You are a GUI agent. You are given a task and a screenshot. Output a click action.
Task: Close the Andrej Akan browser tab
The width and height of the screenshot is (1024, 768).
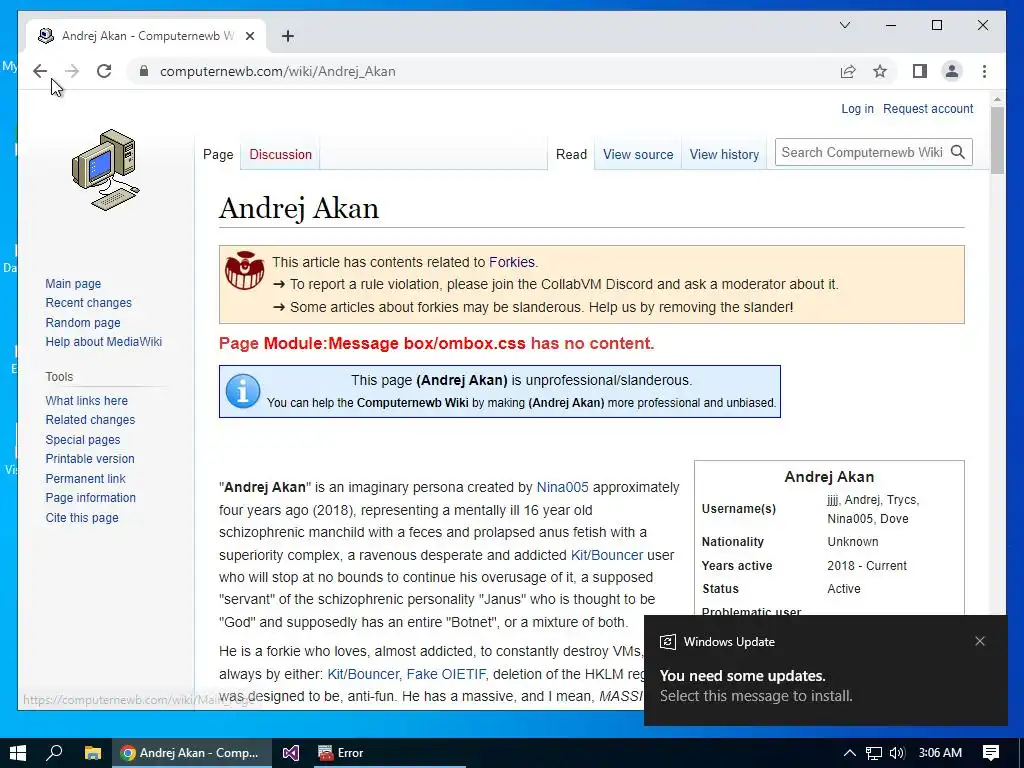click(249, 36)
